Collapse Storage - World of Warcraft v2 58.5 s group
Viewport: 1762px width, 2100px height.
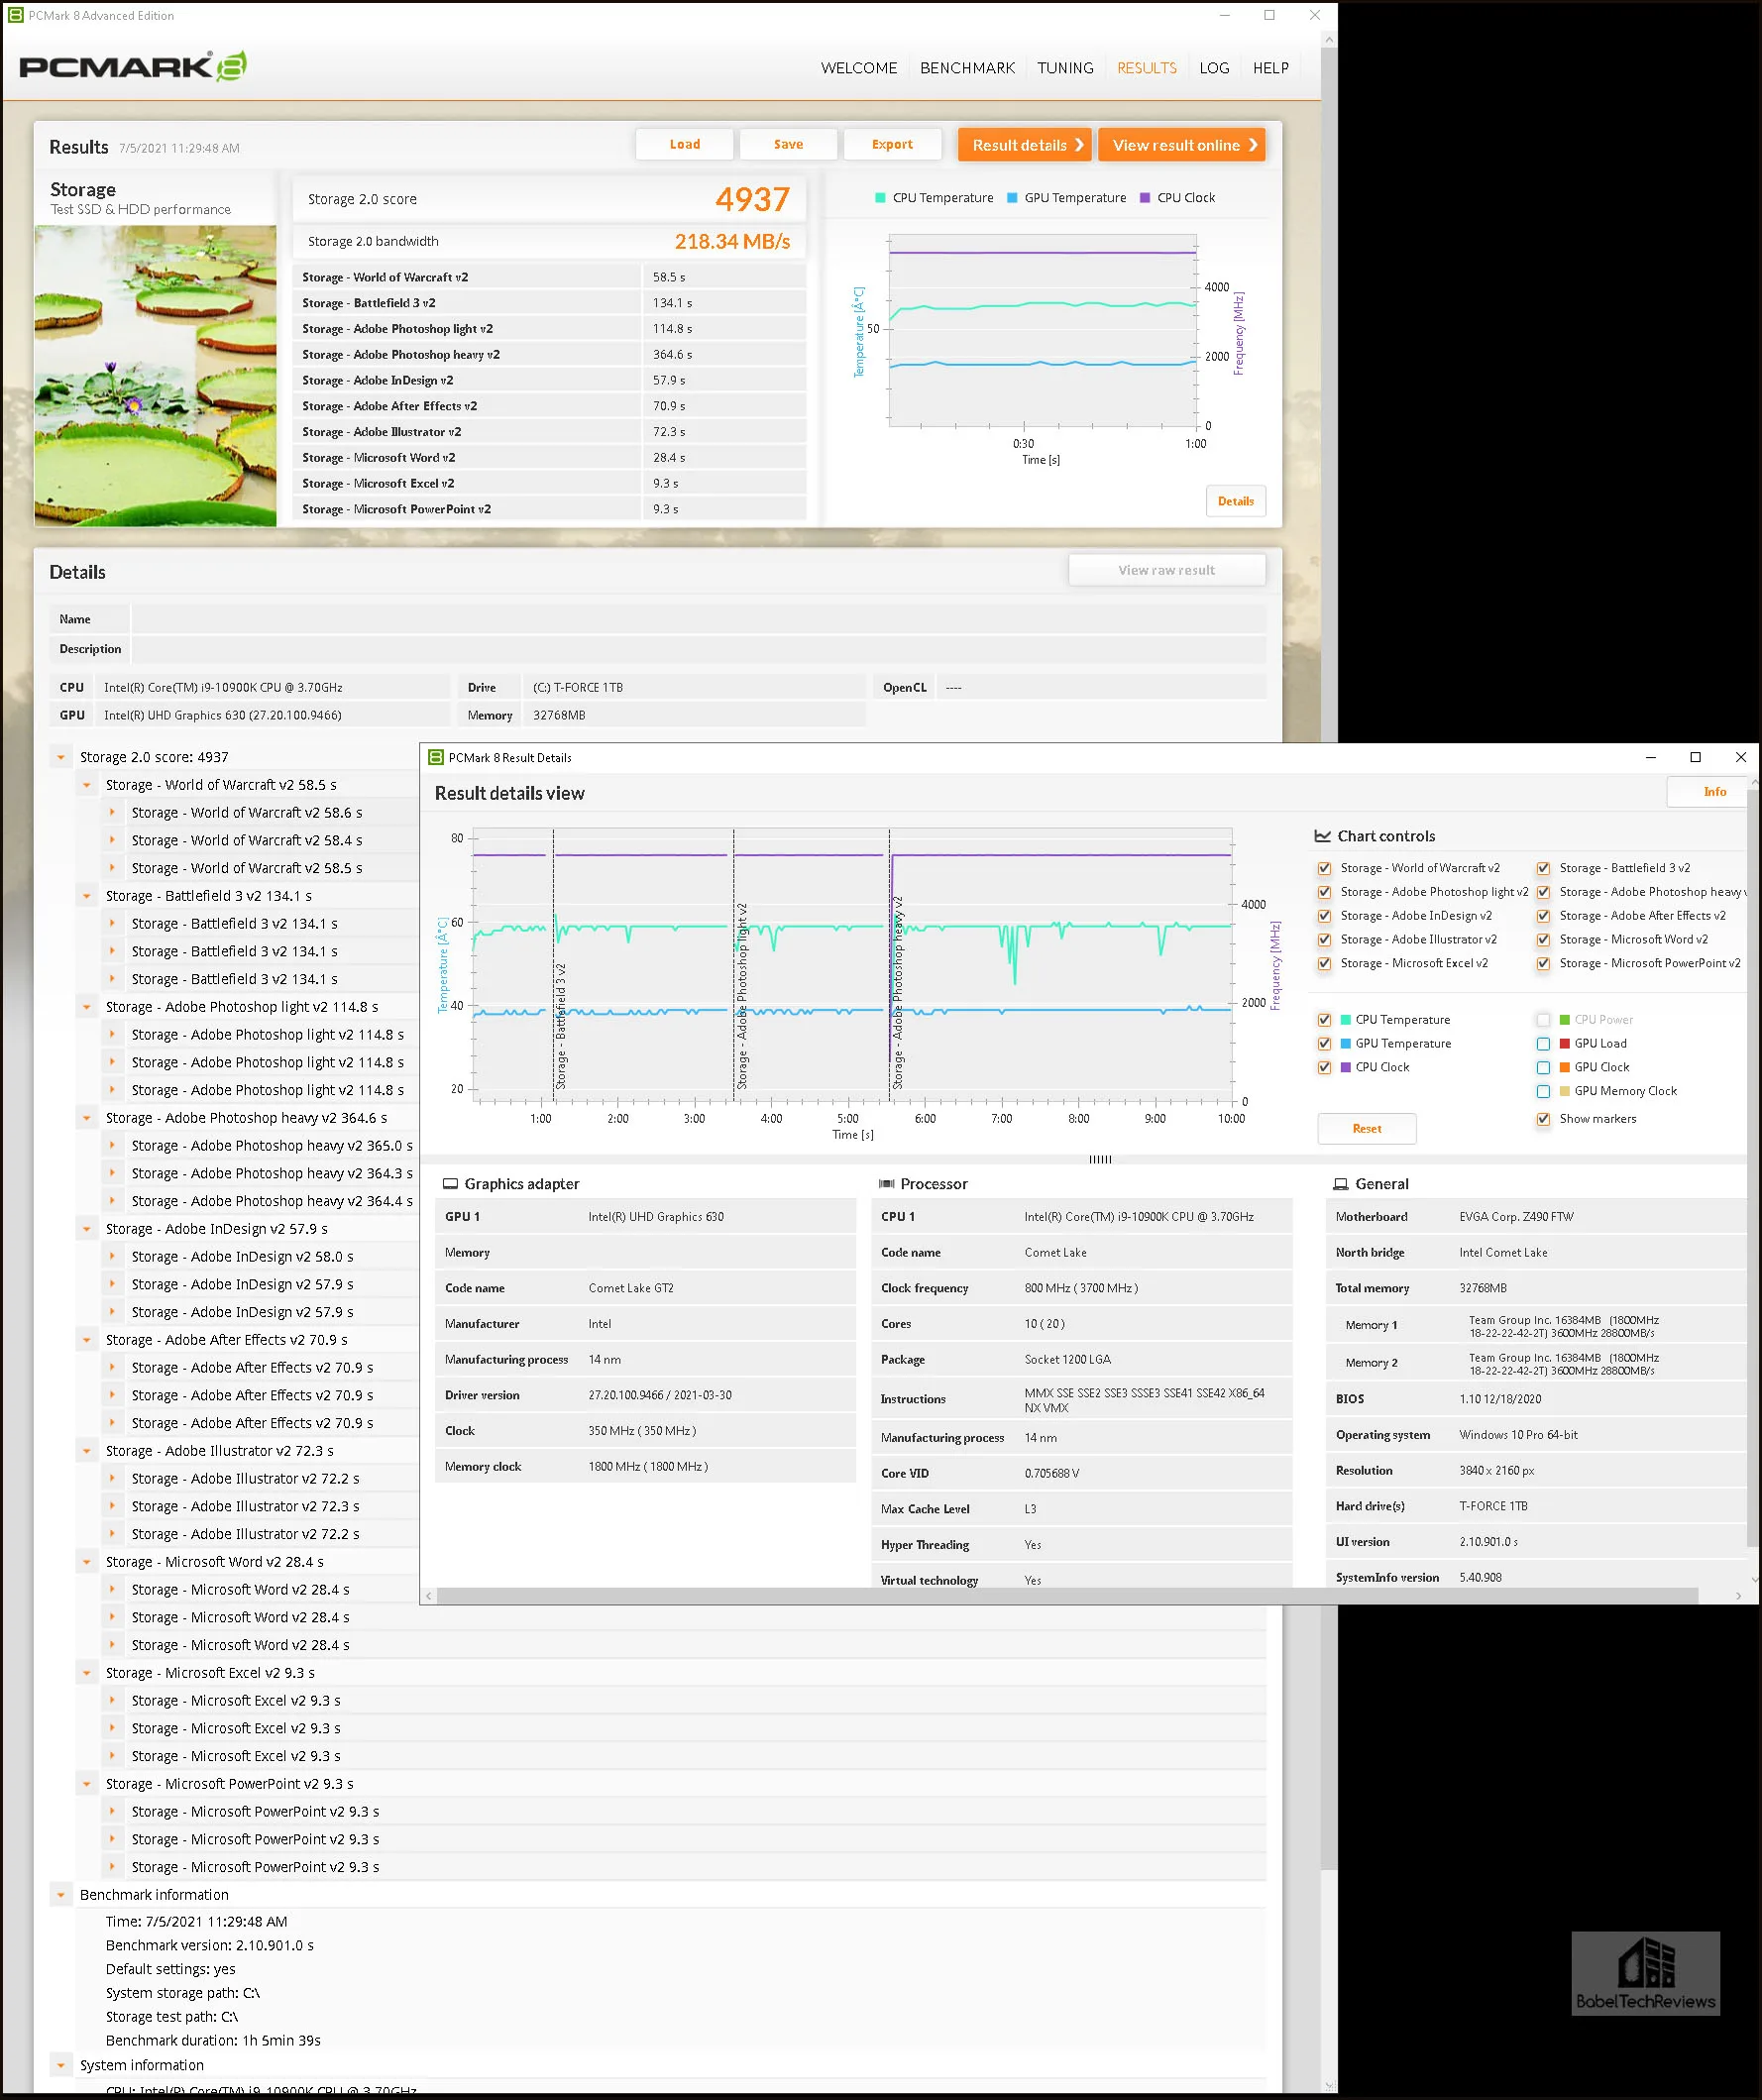[87, 785]
